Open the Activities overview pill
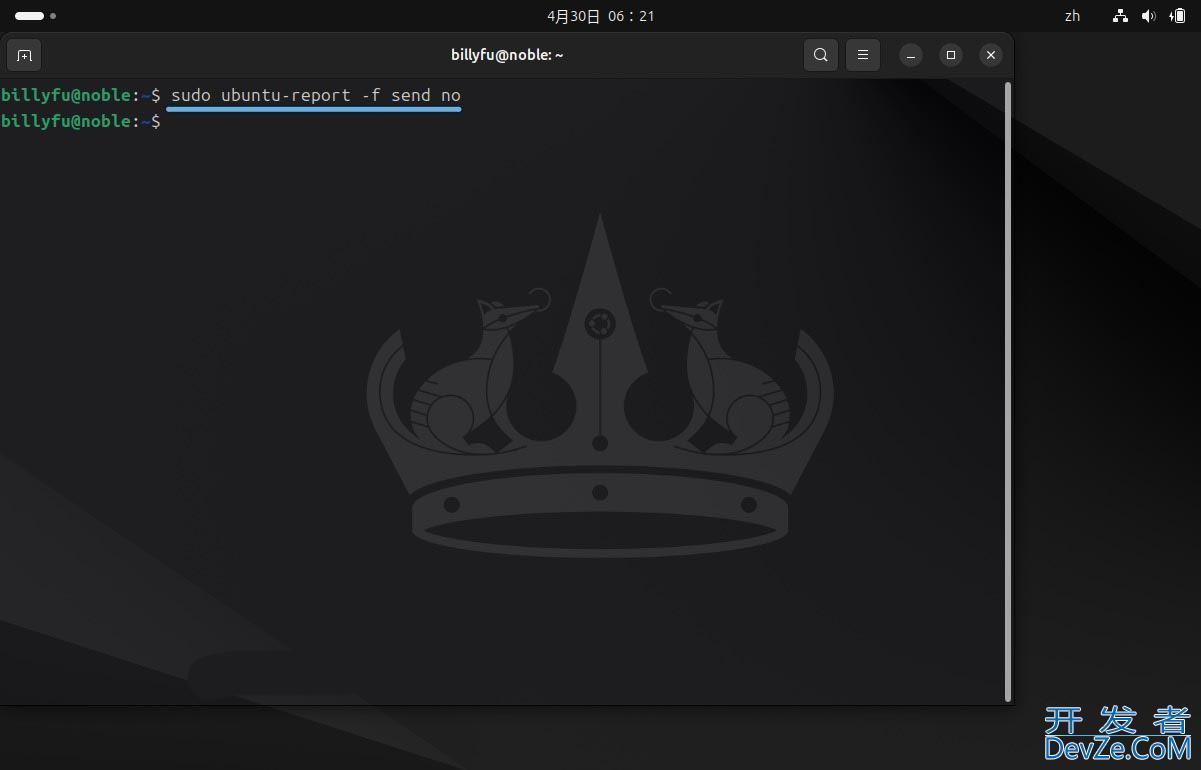This screenshot has height=770, width=1201. click(35, 16)
